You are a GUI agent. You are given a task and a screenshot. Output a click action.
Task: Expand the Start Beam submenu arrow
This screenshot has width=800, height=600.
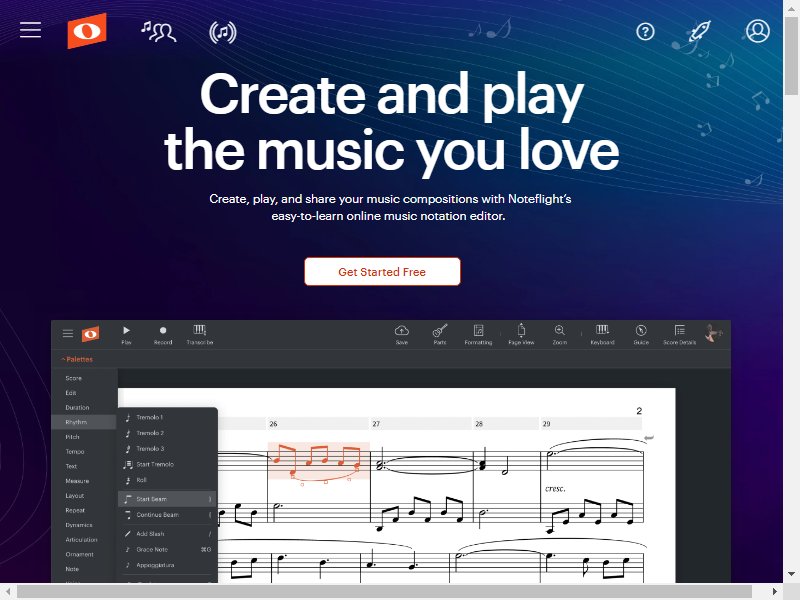point(210,499)
